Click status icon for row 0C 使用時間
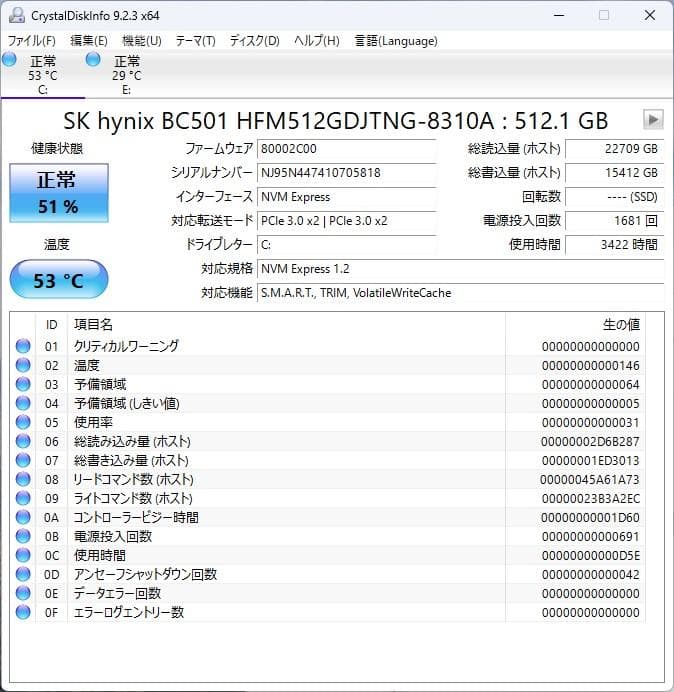 coord(23,555)
